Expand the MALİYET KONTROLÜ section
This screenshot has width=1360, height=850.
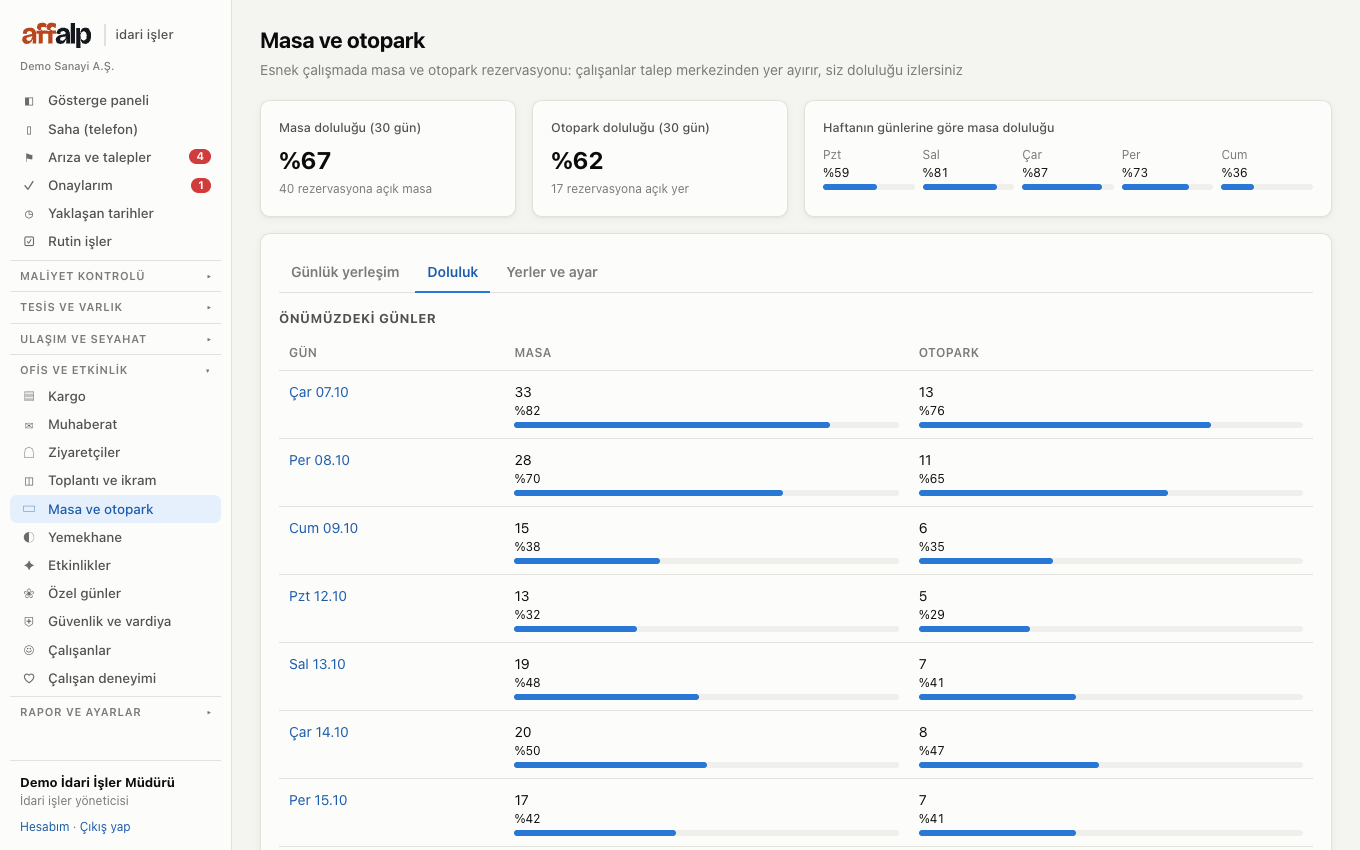coord(116,276)
